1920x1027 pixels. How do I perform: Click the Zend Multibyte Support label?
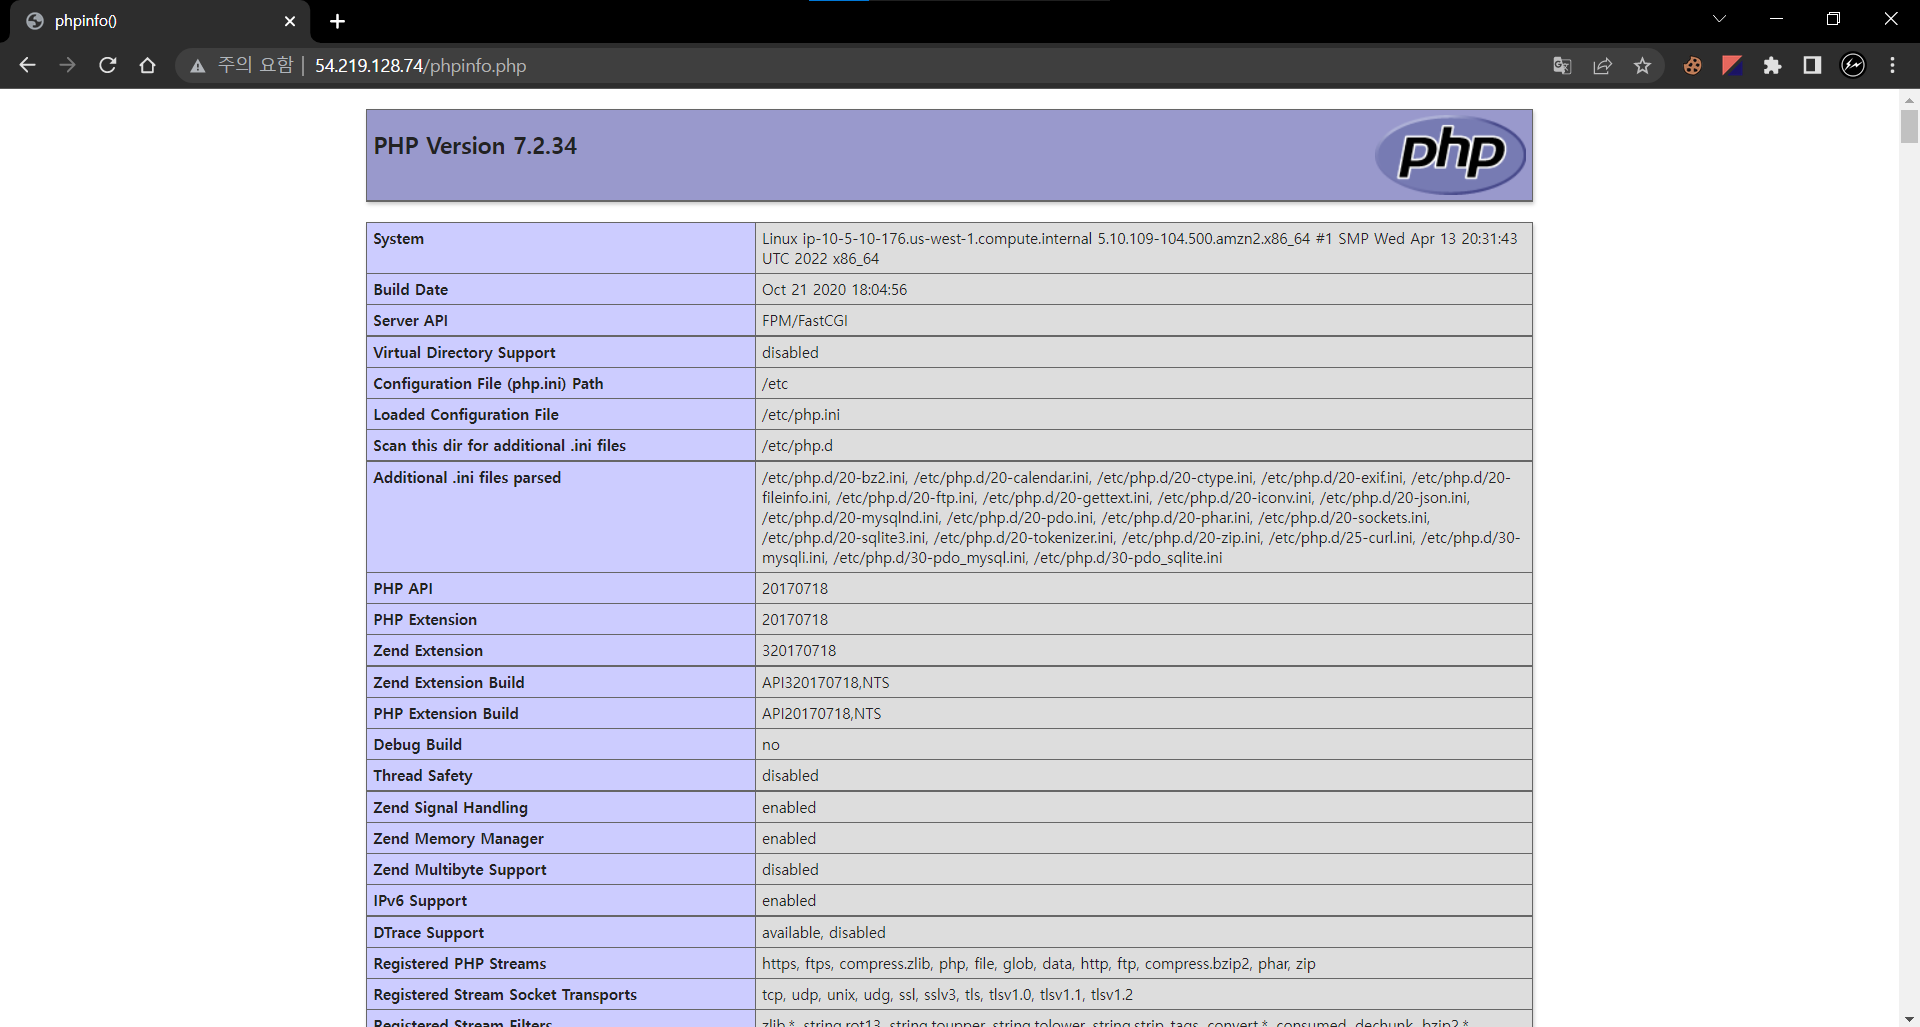(460, 870)
